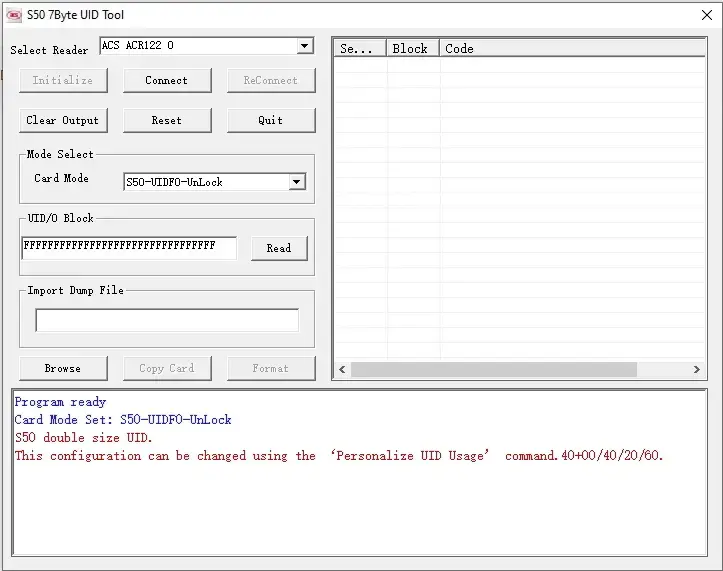
Task: Click the Block column header
Action: [x=411, y=48]
